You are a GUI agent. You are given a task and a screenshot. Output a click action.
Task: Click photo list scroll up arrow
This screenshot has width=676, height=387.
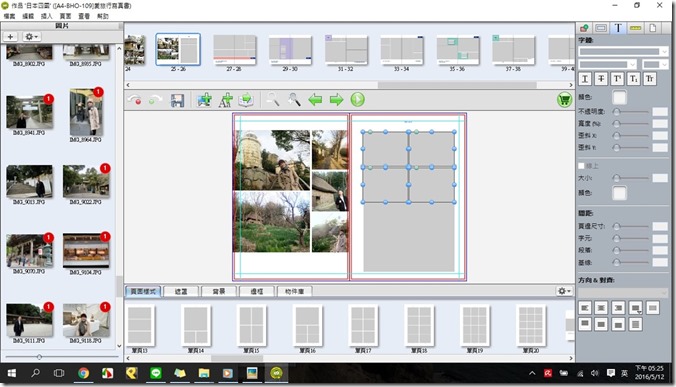click(119, 48)
